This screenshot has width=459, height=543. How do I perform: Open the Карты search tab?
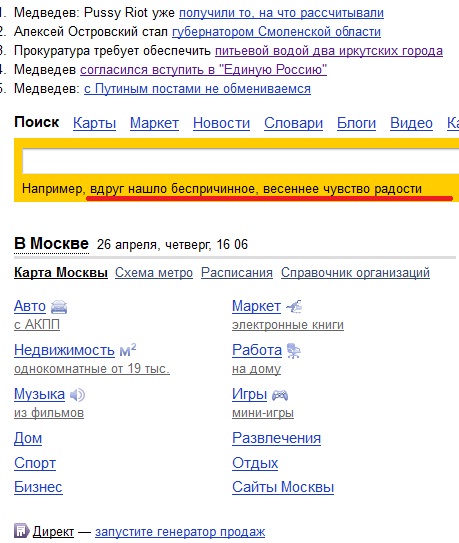(95, 123)
